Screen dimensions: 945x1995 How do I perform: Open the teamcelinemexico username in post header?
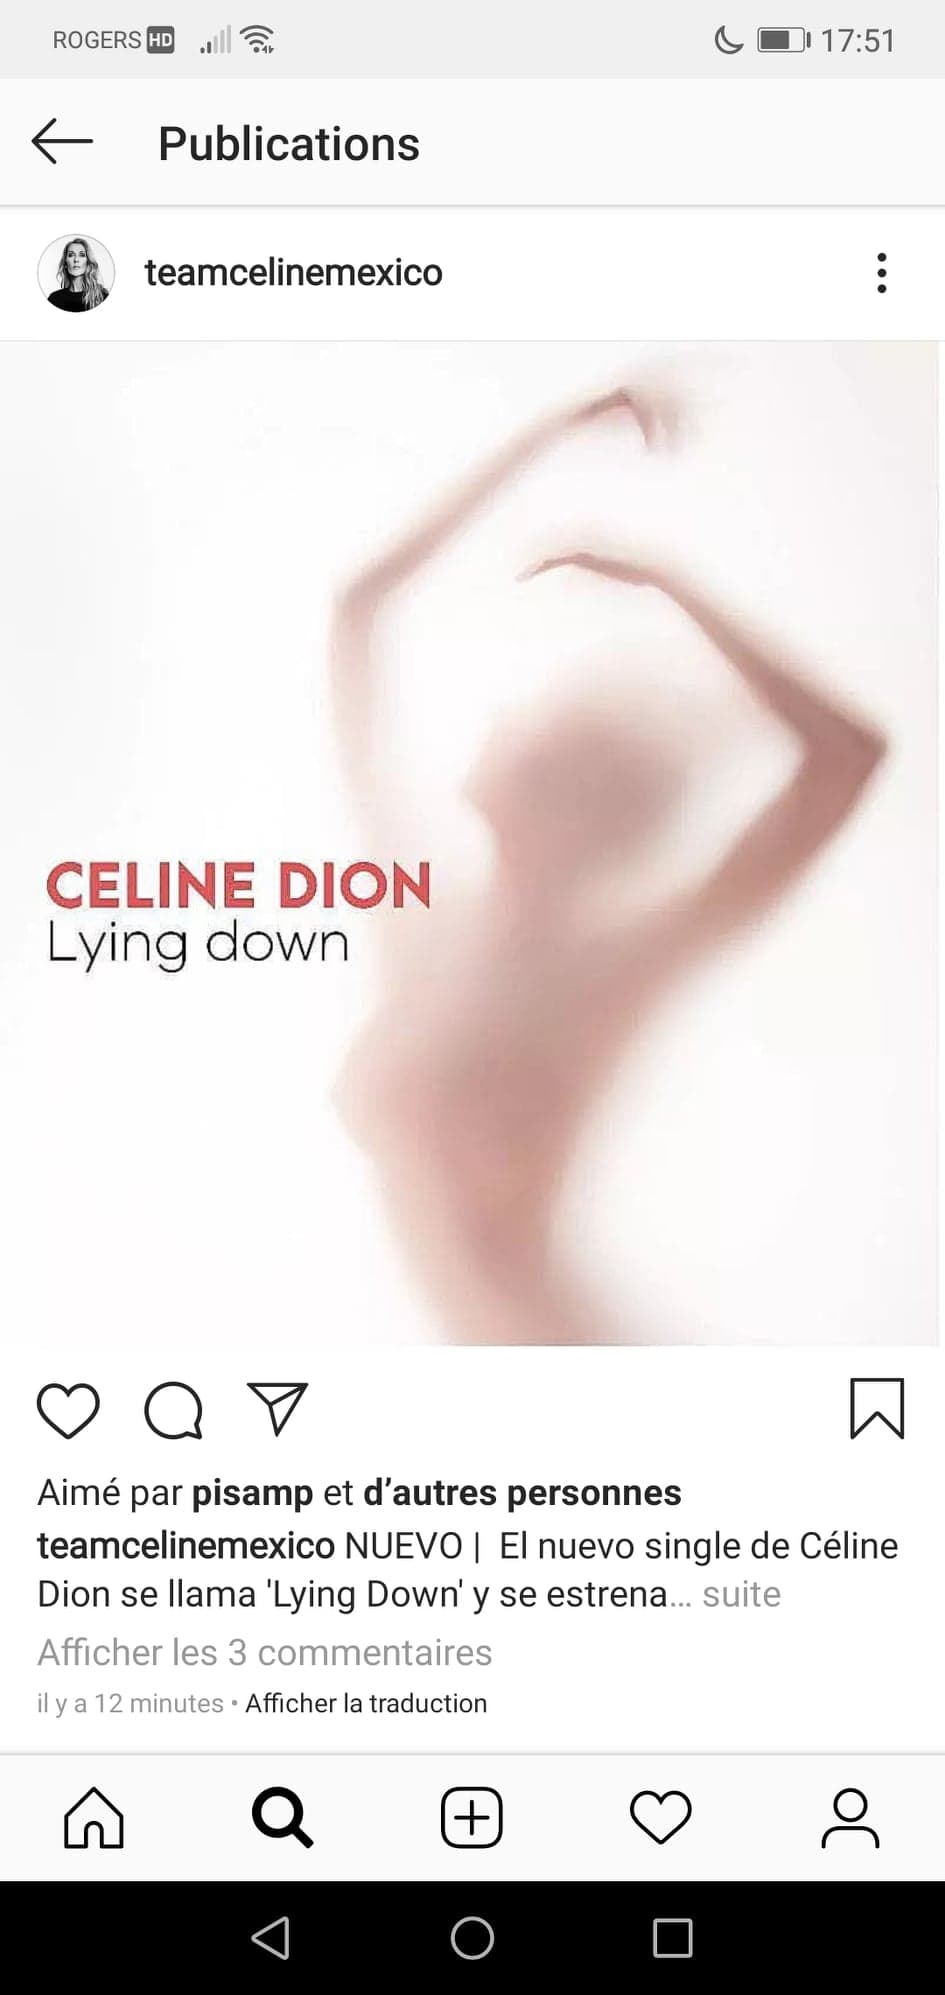click(293, 272)
